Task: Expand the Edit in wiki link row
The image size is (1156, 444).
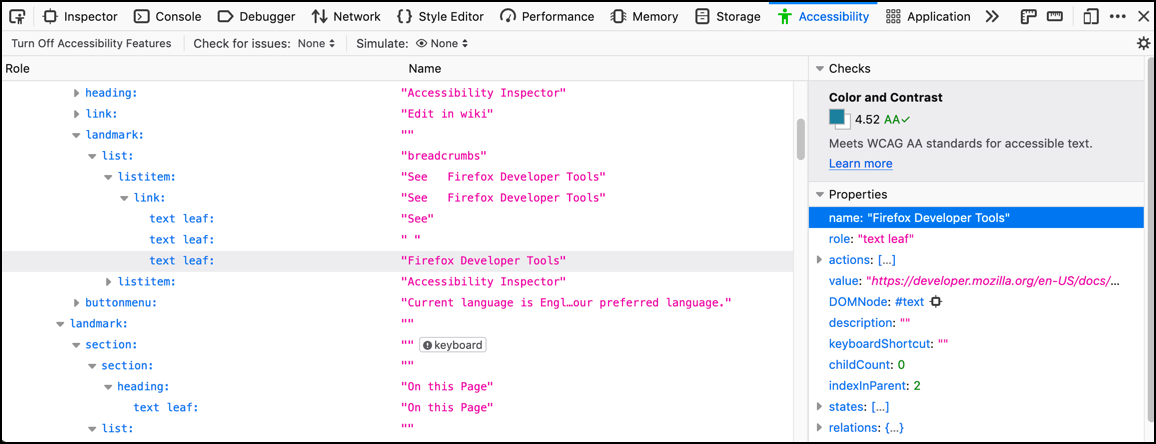Action: (x=76, y=114)
